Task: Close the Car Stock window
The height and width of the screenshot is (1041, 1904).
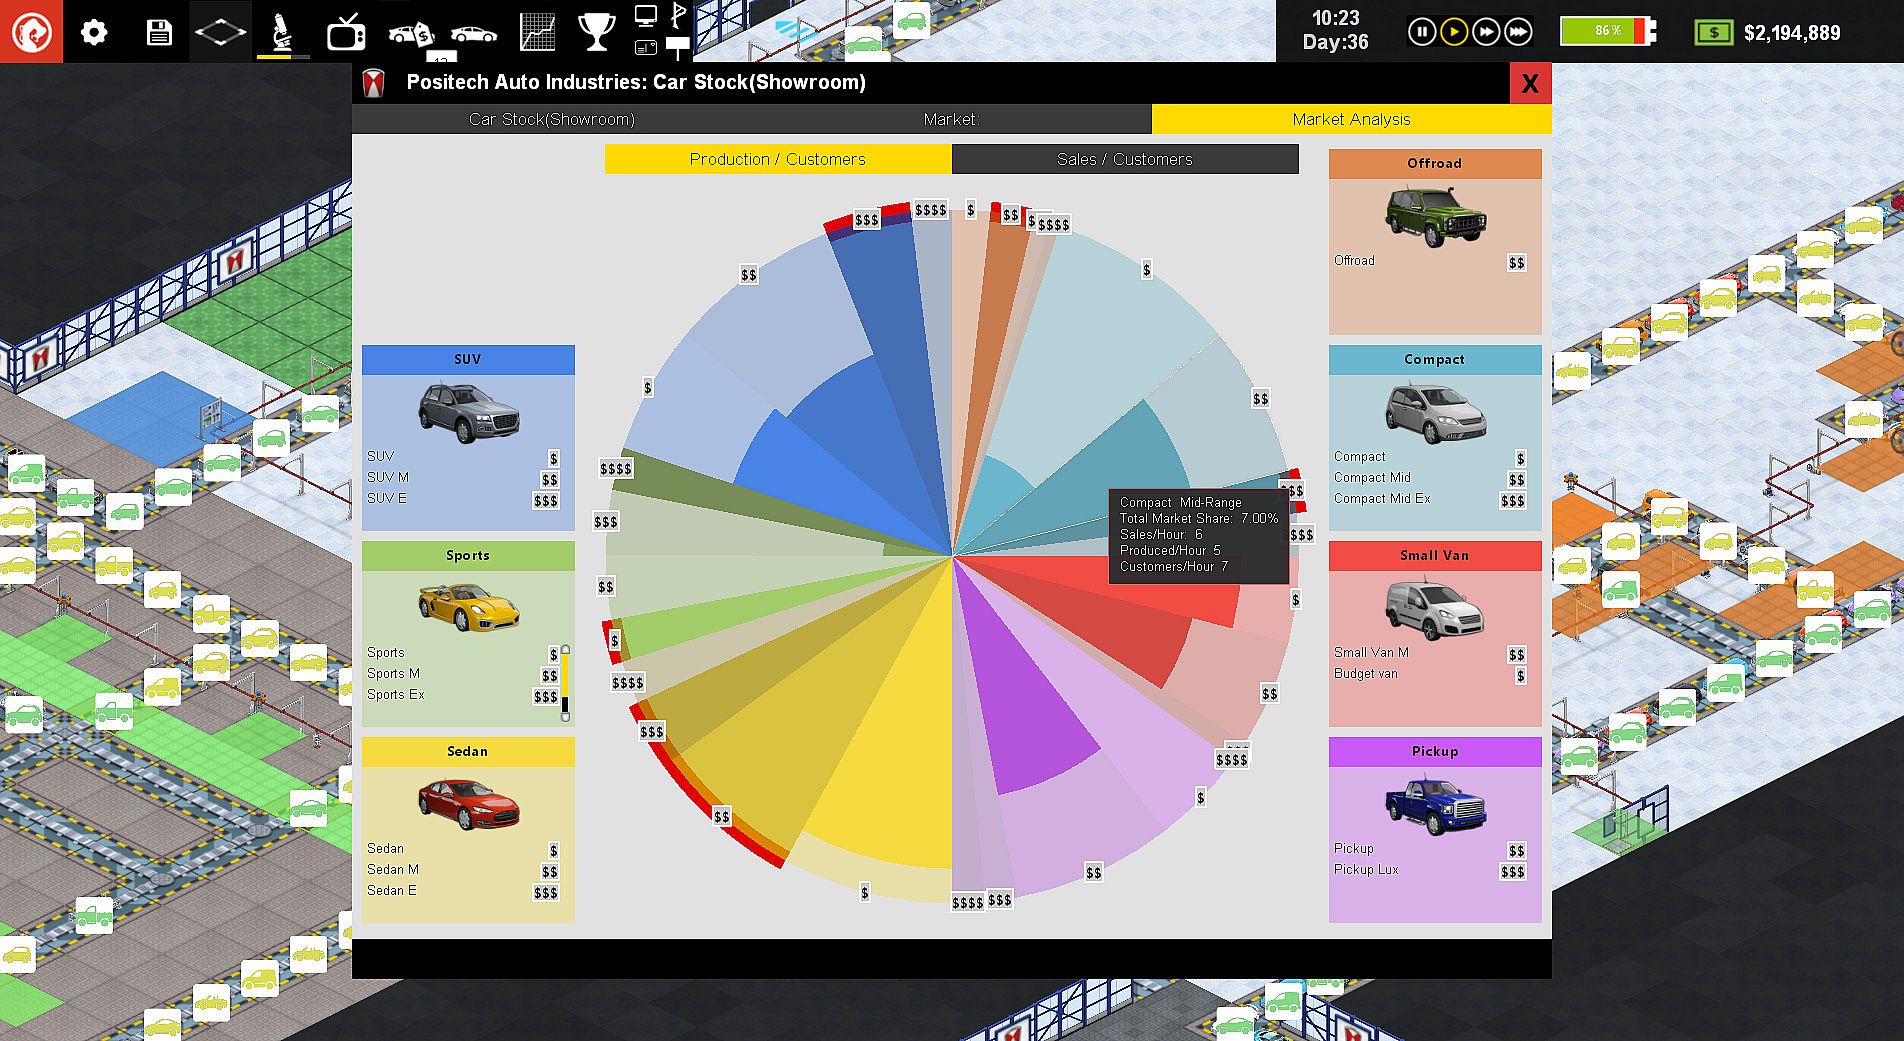Action: click(x=1530, y=83)
